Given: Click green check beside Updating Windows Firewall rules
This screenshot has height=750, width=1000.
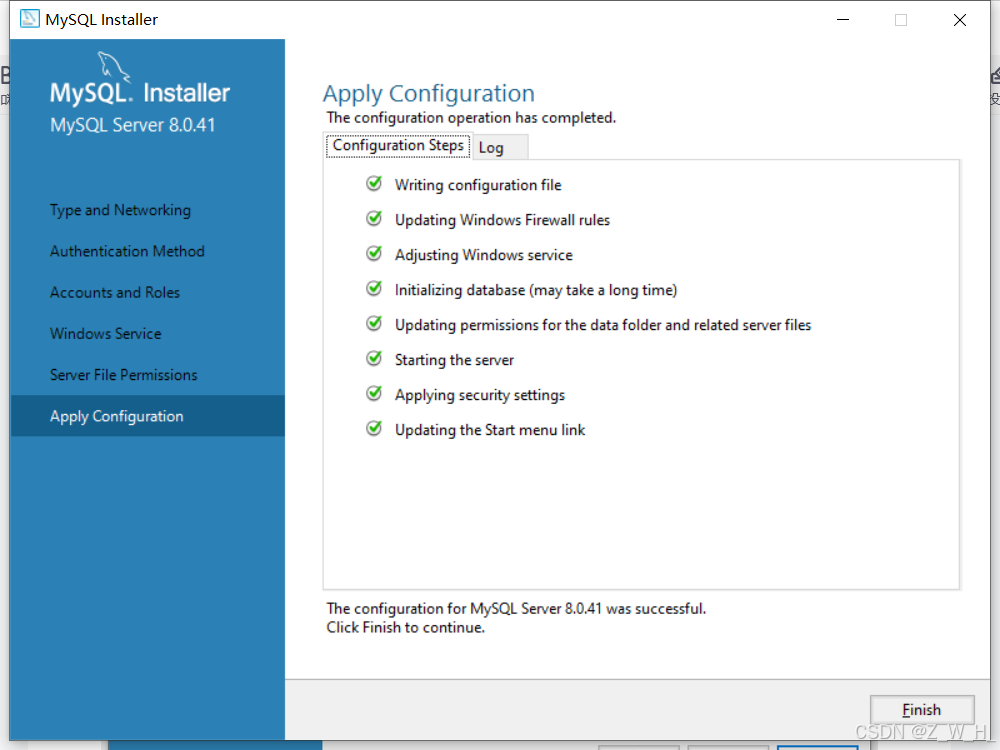Looking at the screenshot, I should coord(374,219).
